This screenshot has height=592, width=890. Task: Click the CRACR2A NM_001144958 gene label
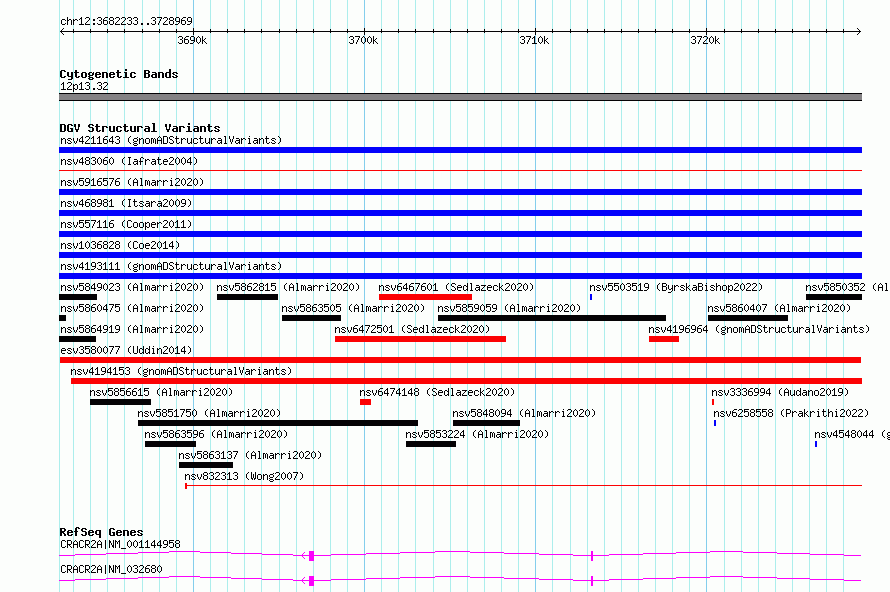[x=120, y=544]
